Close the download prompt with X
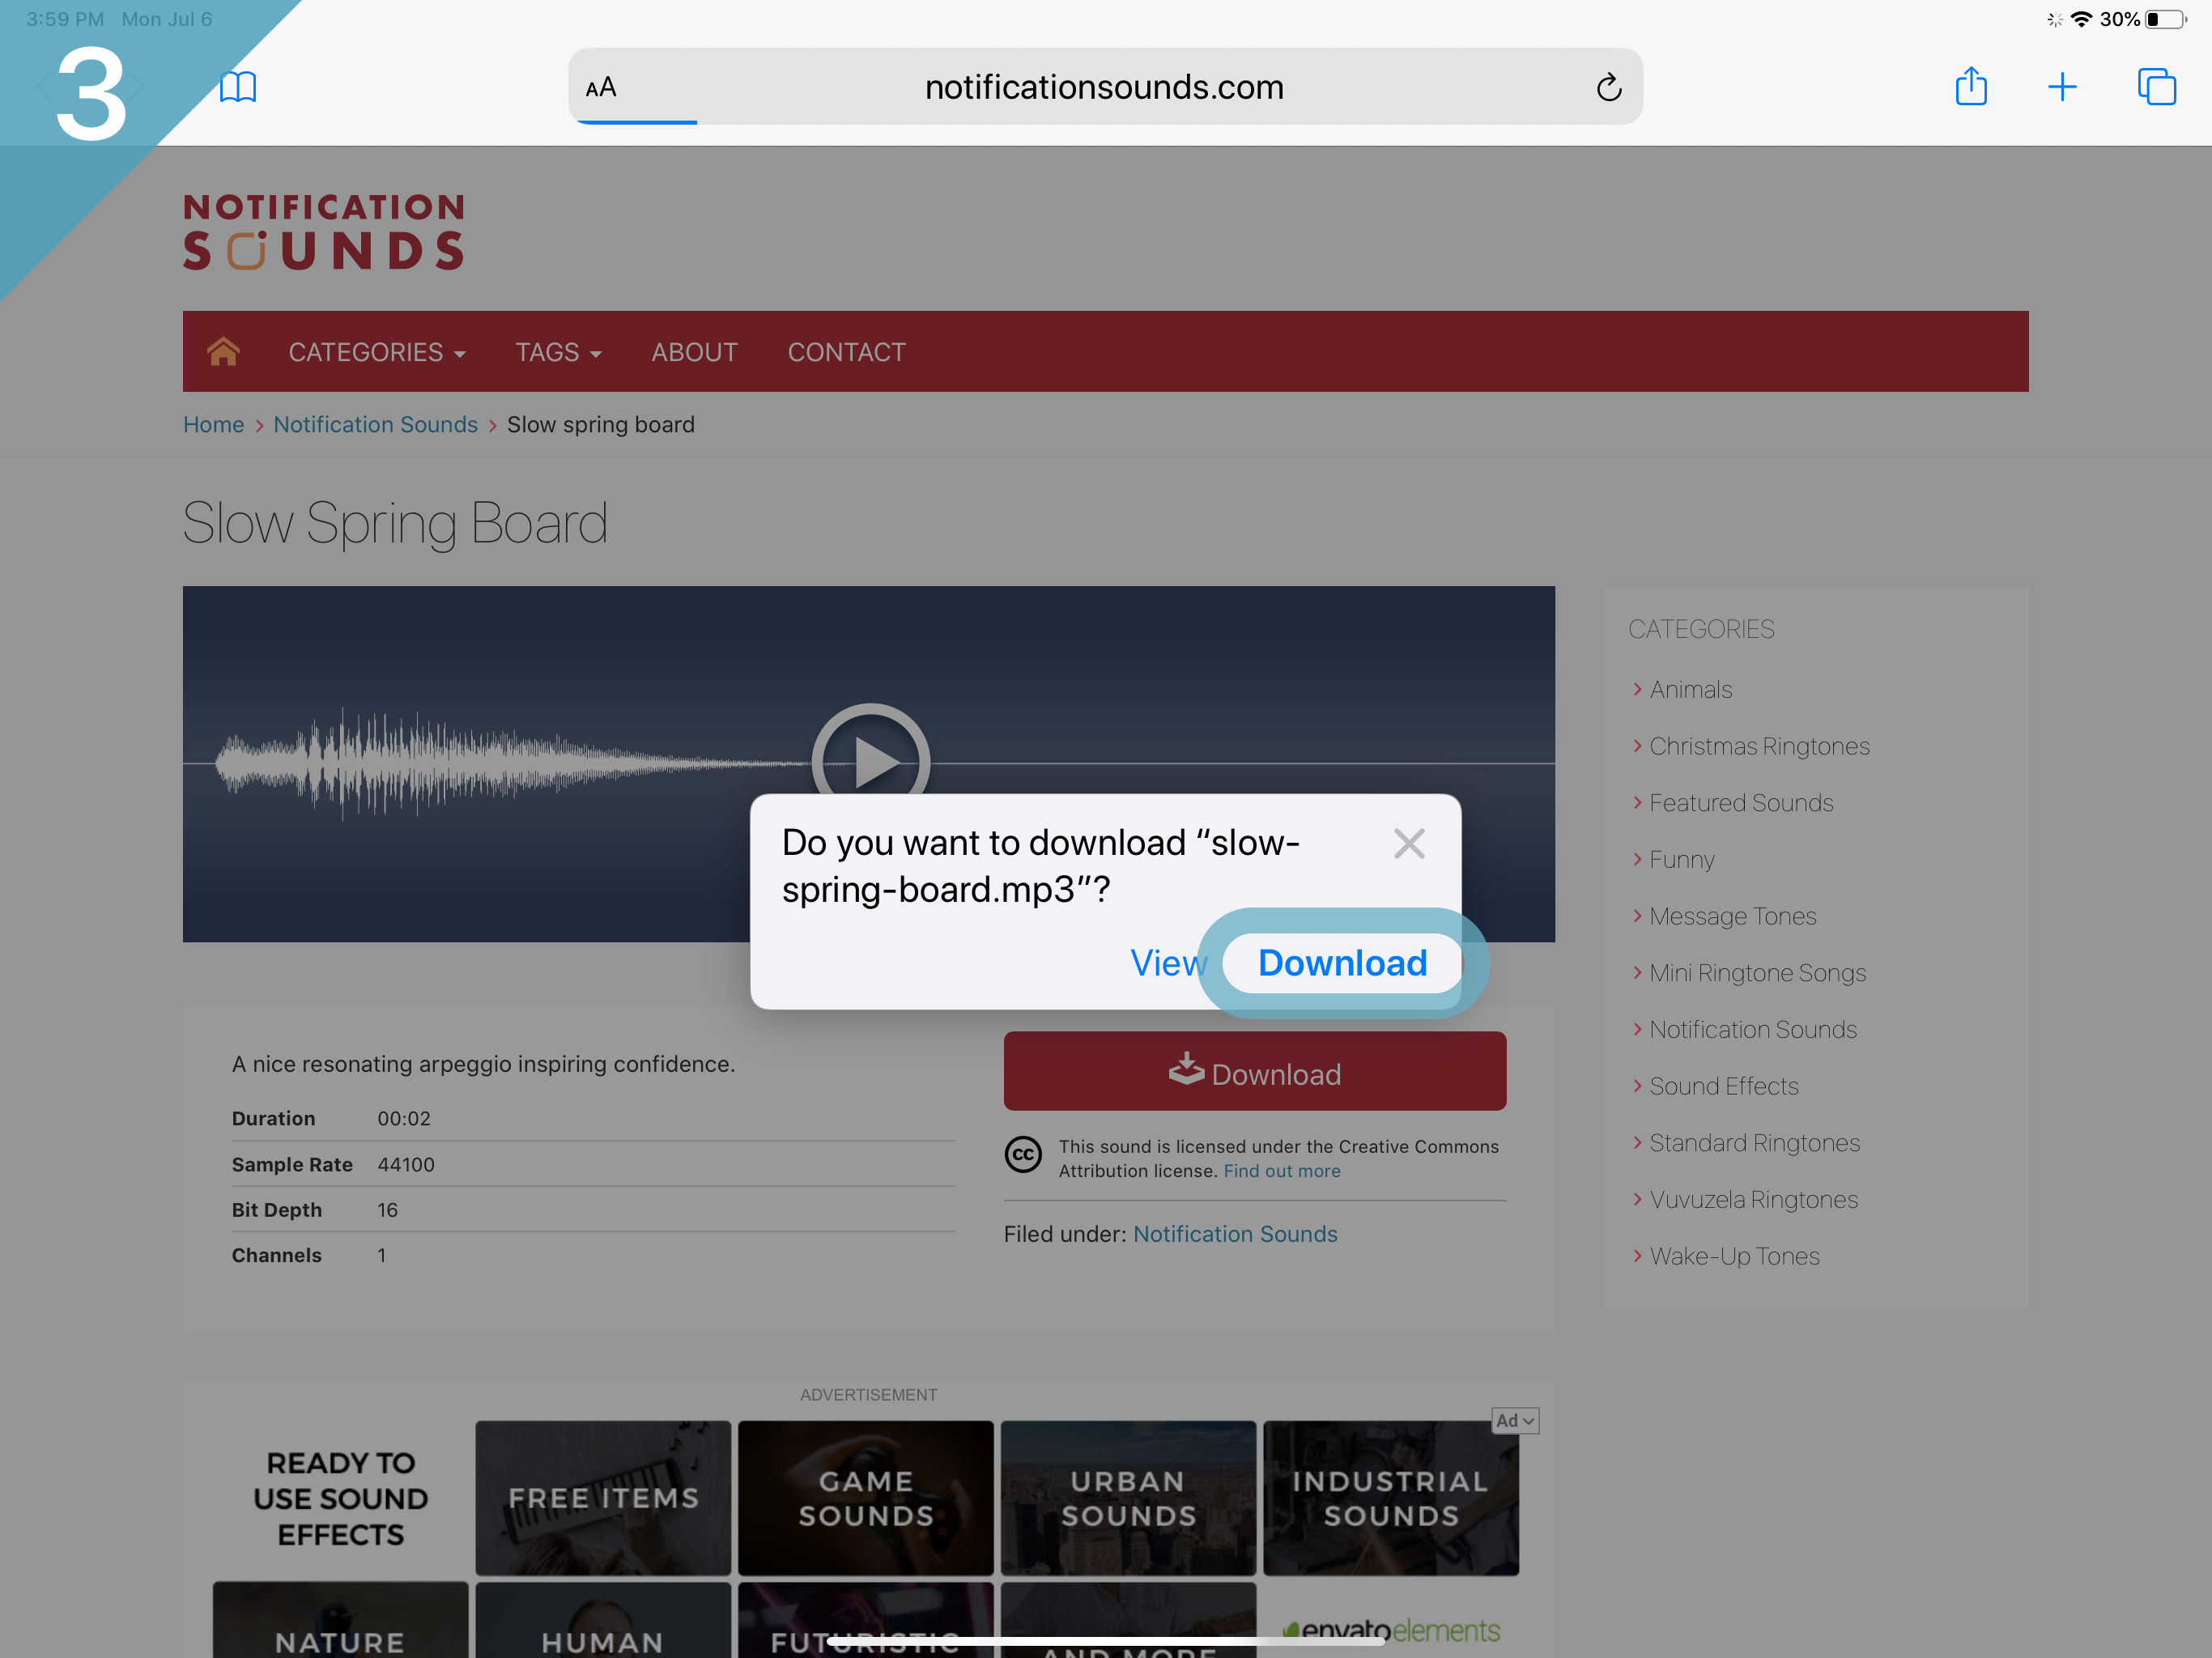This screenshot has width=2212, height=1658. pos(1408,844)
